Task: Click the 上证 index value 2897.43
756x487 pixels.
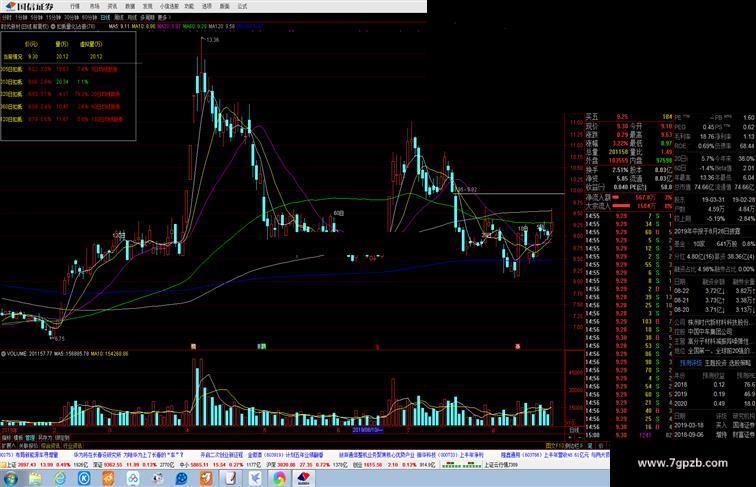Action: coord(27,464)
